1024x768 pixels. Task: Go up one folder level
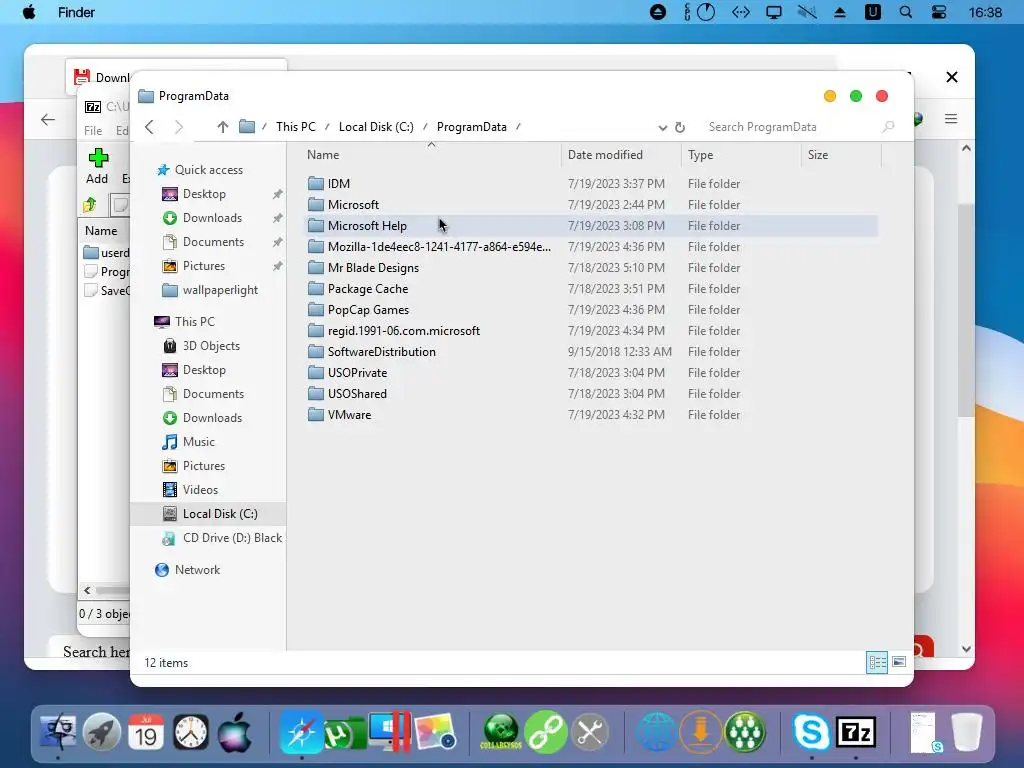coord(223,127)
